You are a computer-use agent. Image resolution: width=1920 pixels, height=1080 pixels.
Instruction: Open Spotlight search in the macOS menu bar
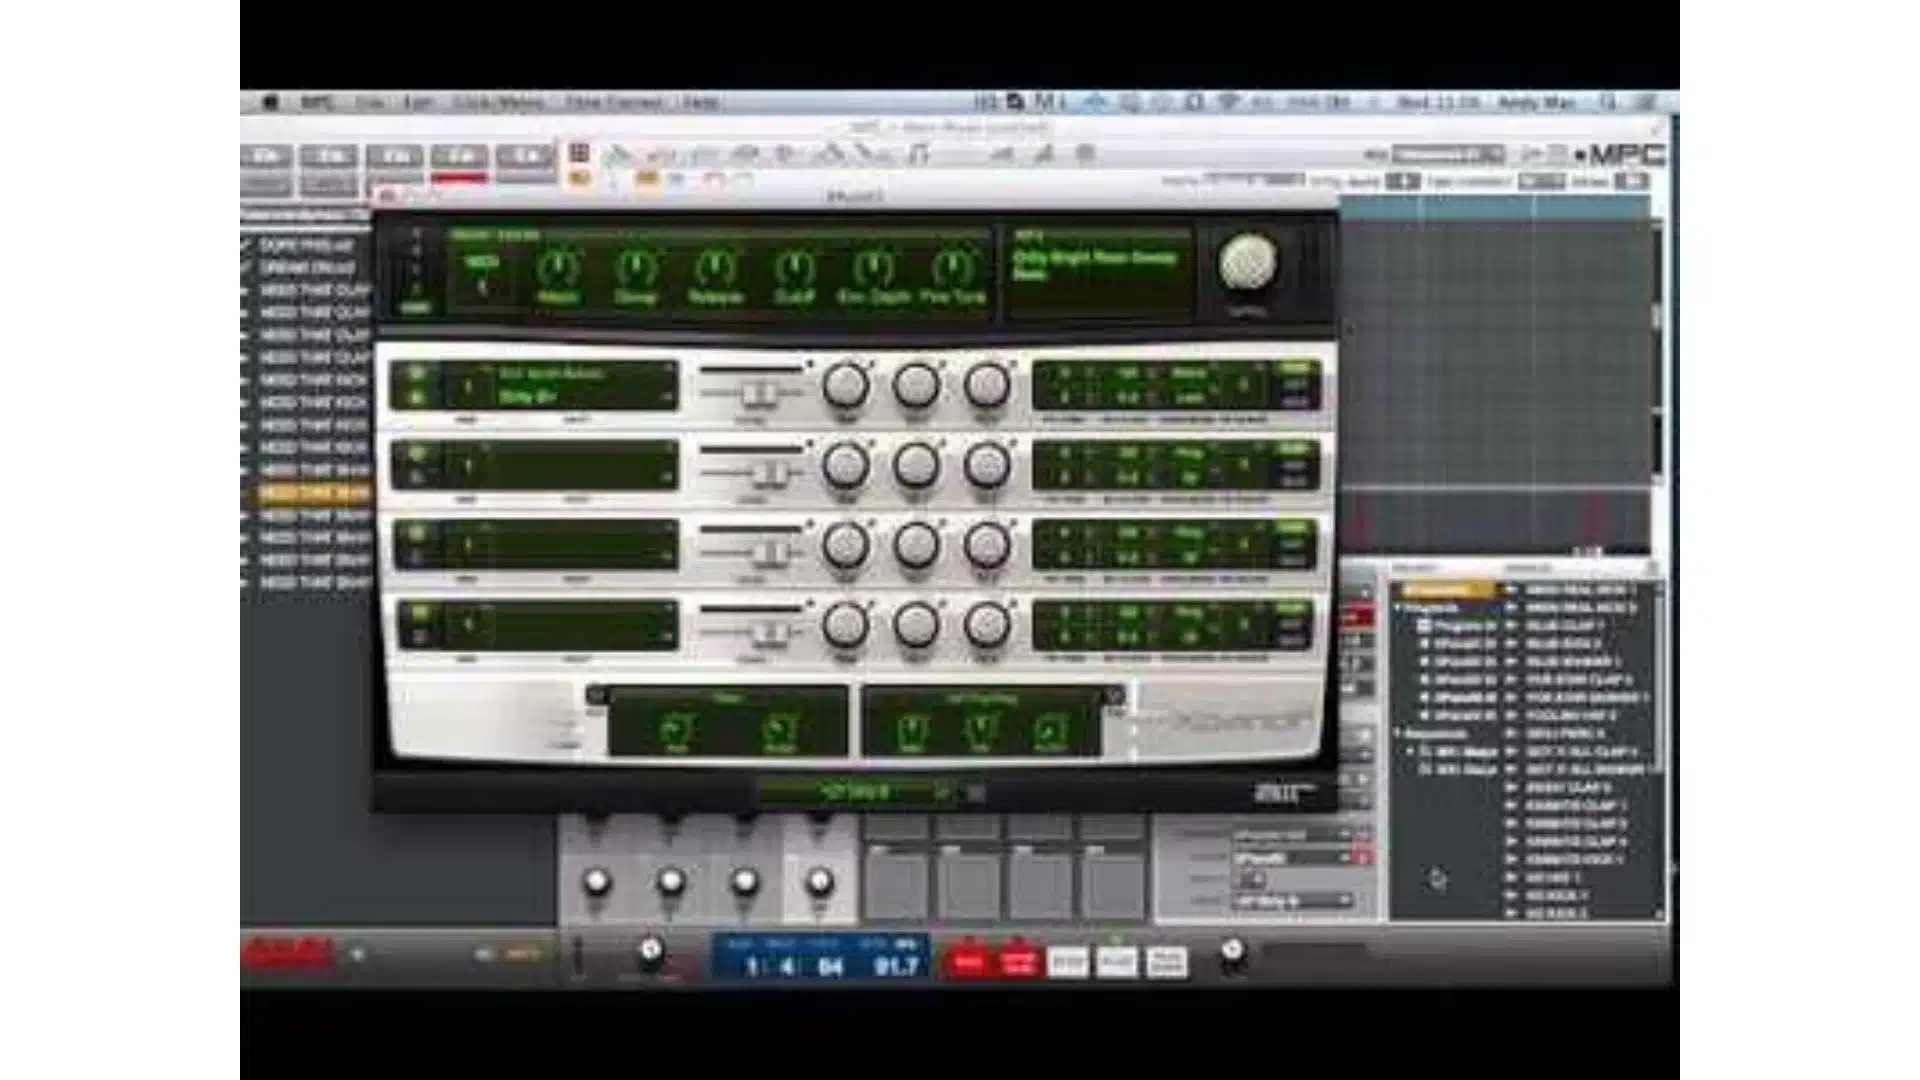click(x=1607, y=102)
